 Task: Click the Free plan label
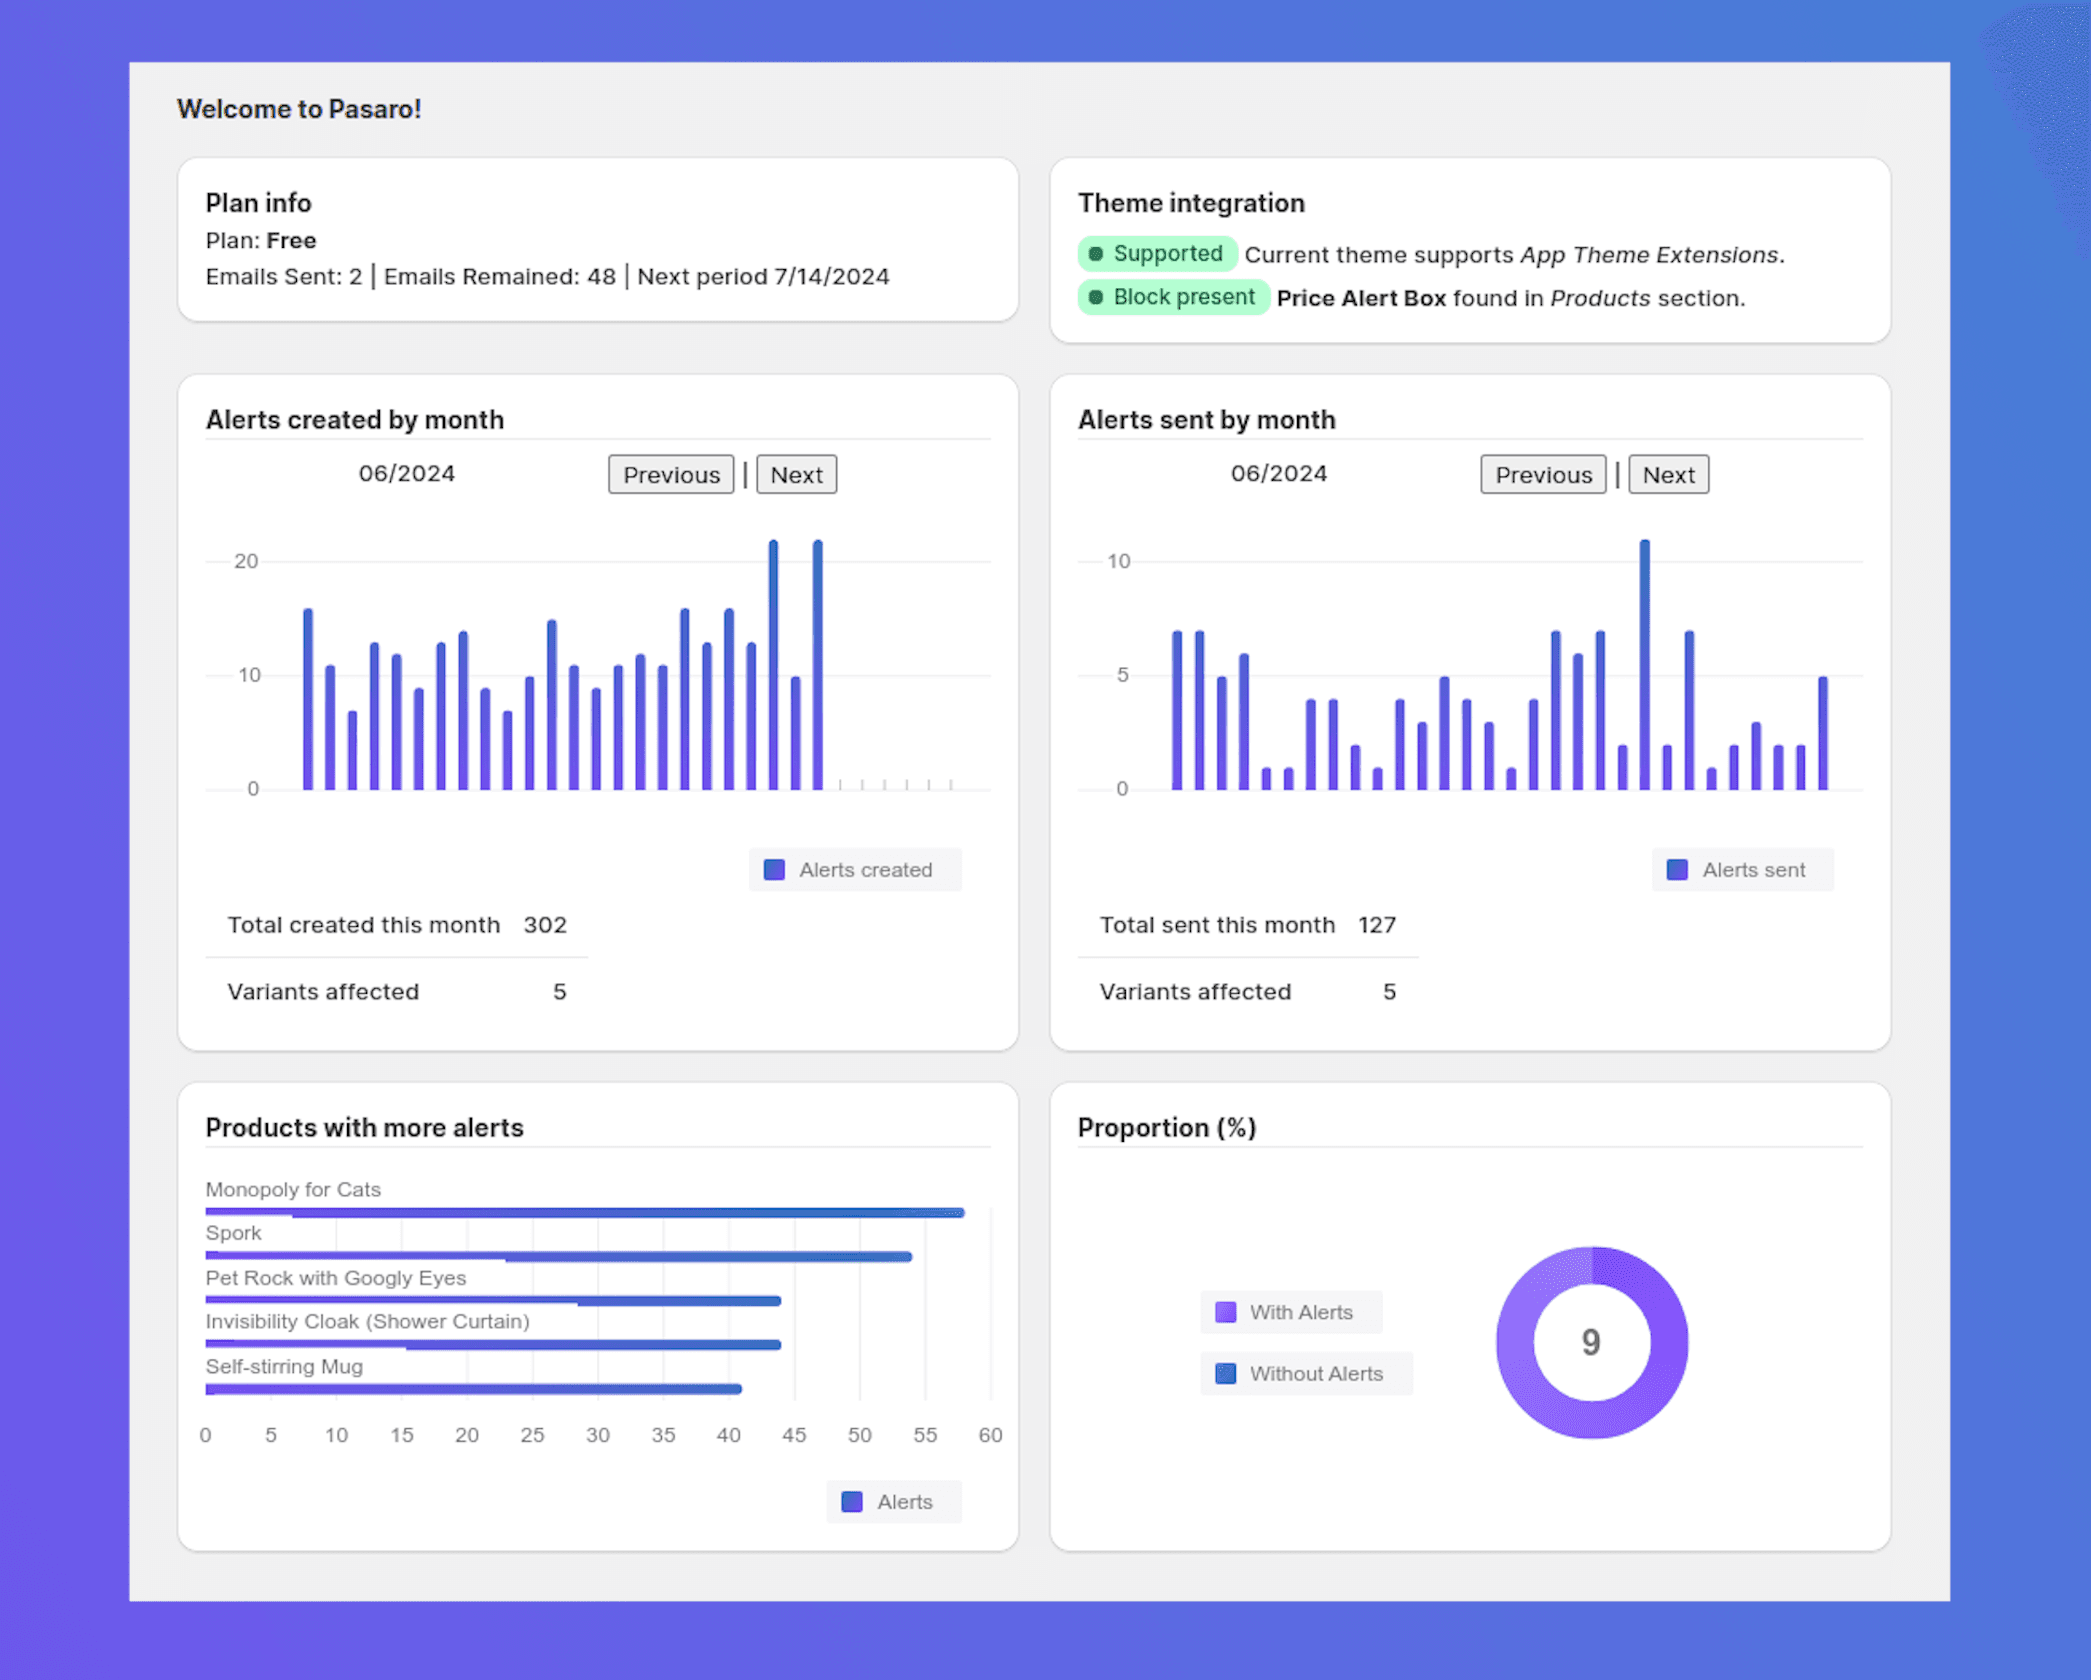(x=293, y=240)
